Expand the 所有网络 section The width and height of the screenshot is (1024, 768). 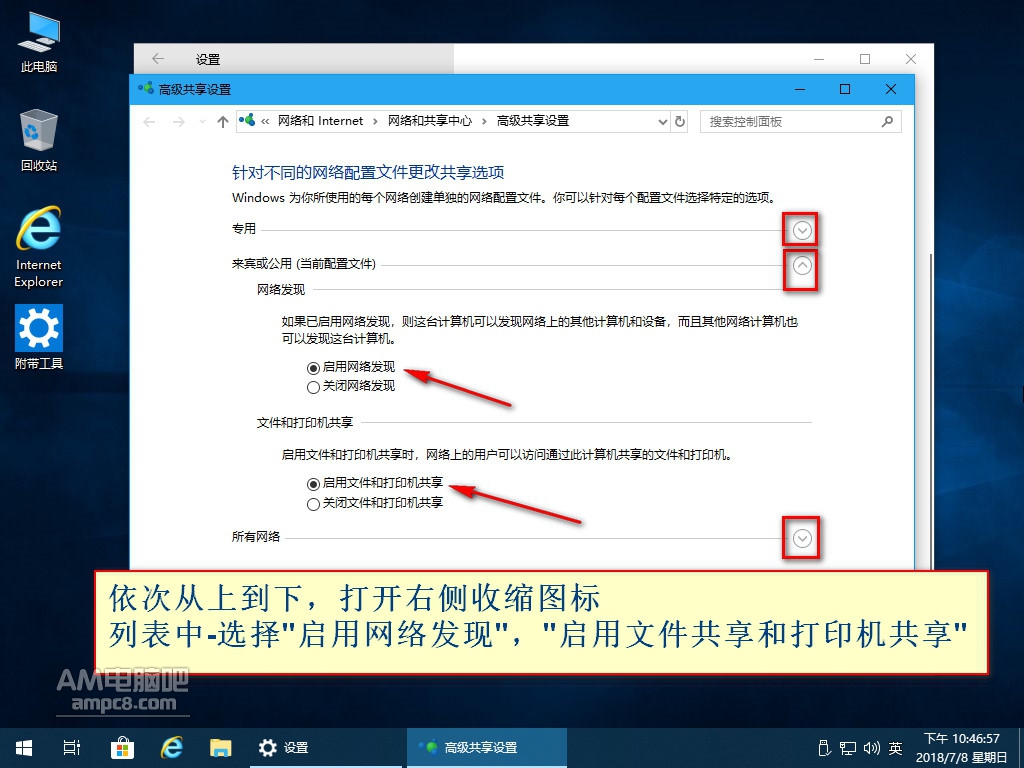[x=802, y=538]
